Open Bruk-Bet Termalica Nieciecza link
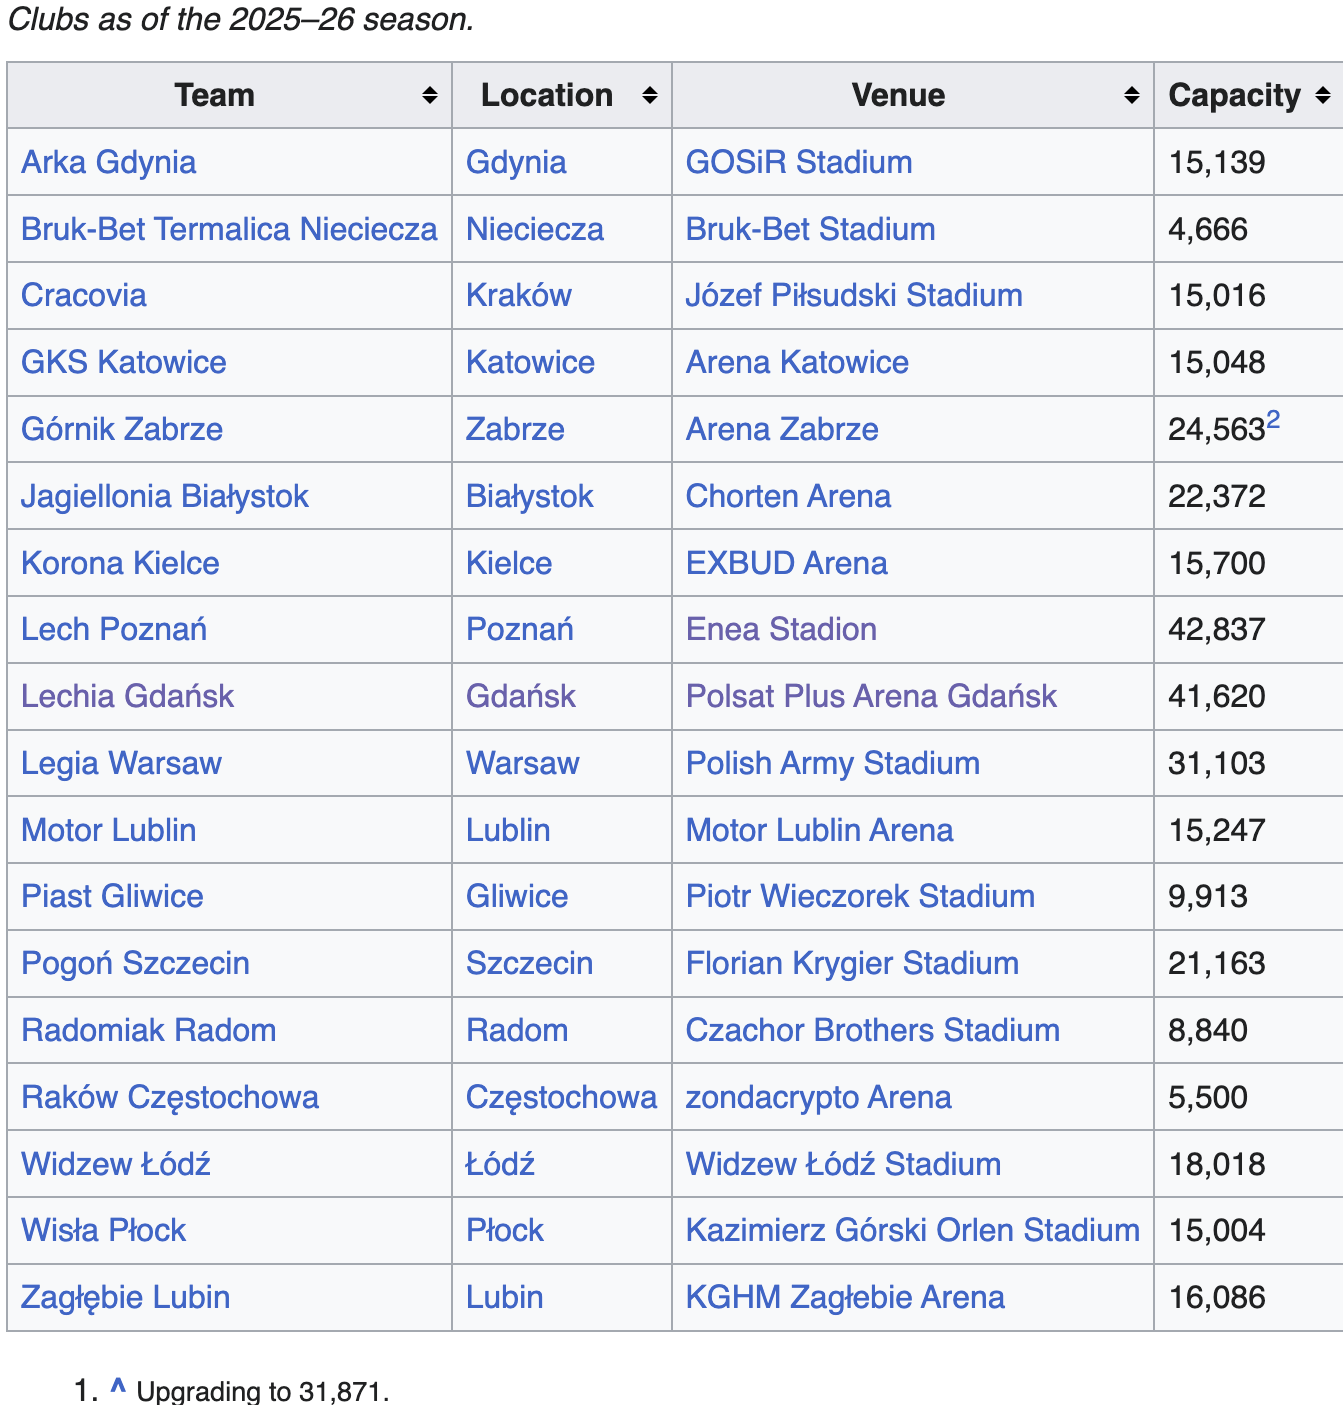Image resolution: width=1343 pixels, height=1405 pixels. tap(229, 229)
